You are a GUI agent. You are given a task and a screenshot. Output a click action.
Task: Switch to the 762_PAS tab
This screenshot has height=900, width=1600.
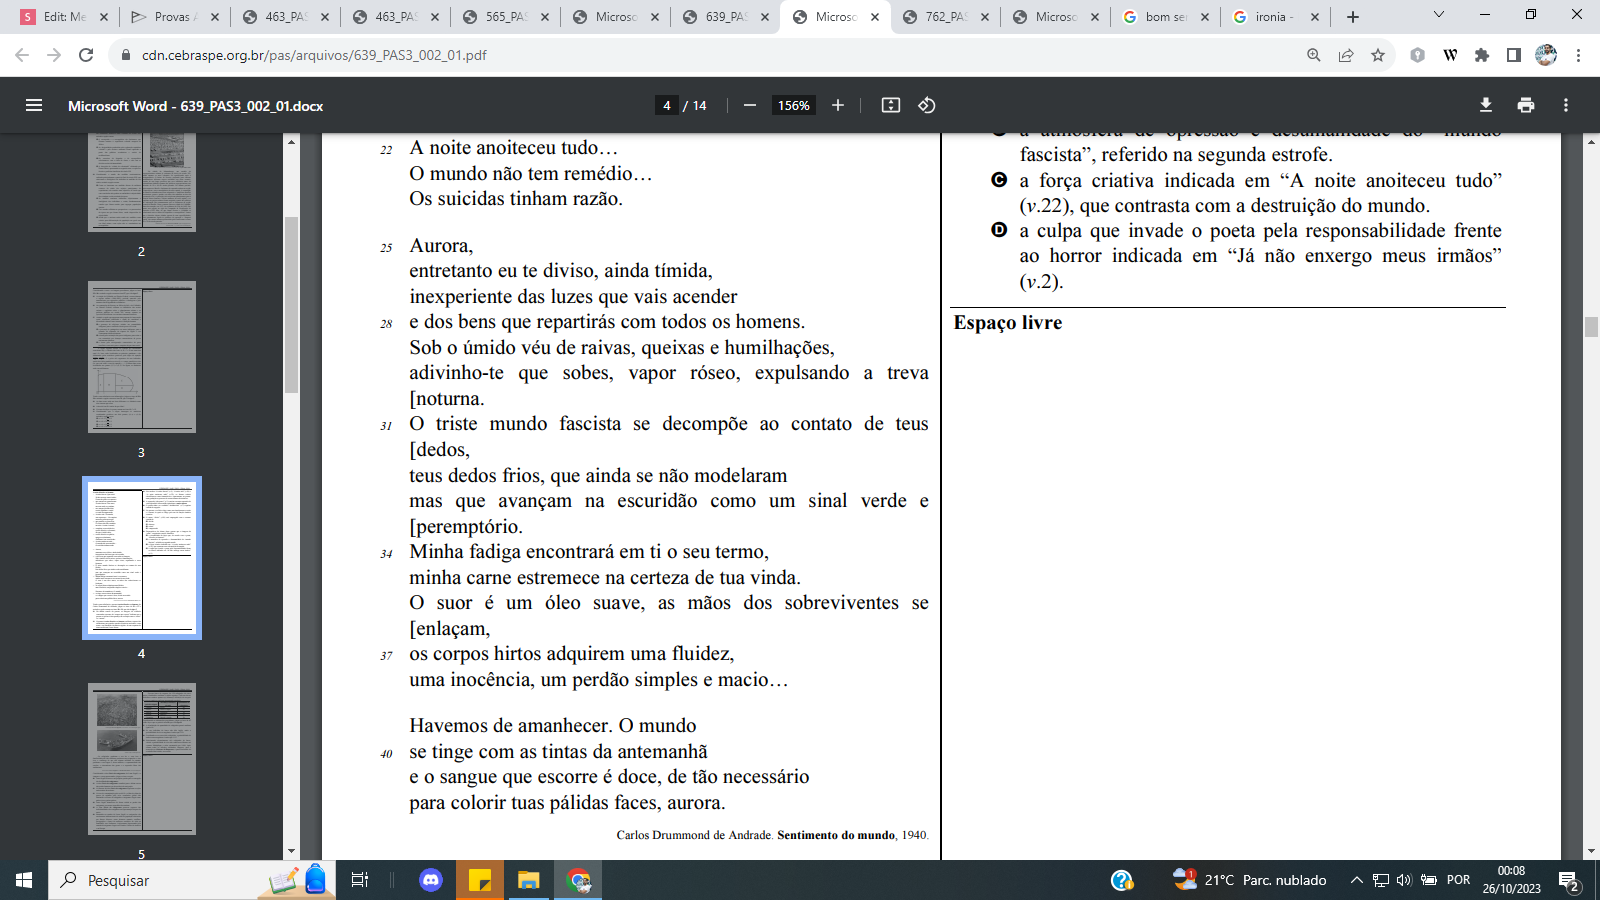pyautogui.click(x=945, y=17)
